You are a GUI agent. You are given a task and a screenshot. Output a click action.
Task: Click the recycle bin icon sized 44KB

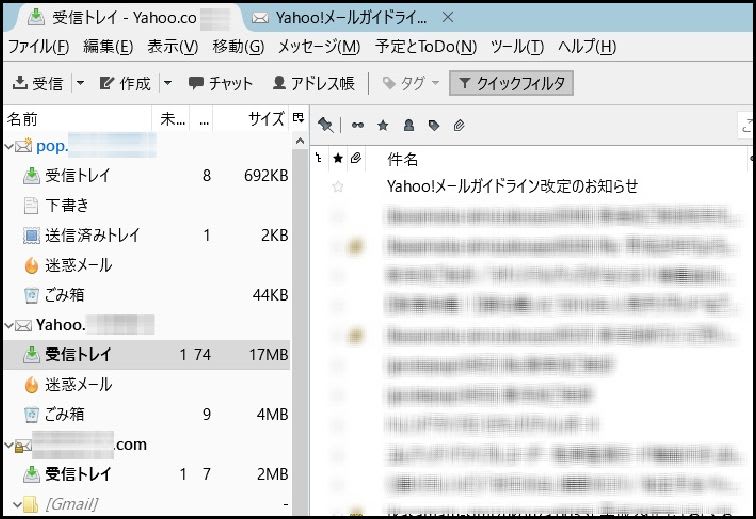point(31,295)
